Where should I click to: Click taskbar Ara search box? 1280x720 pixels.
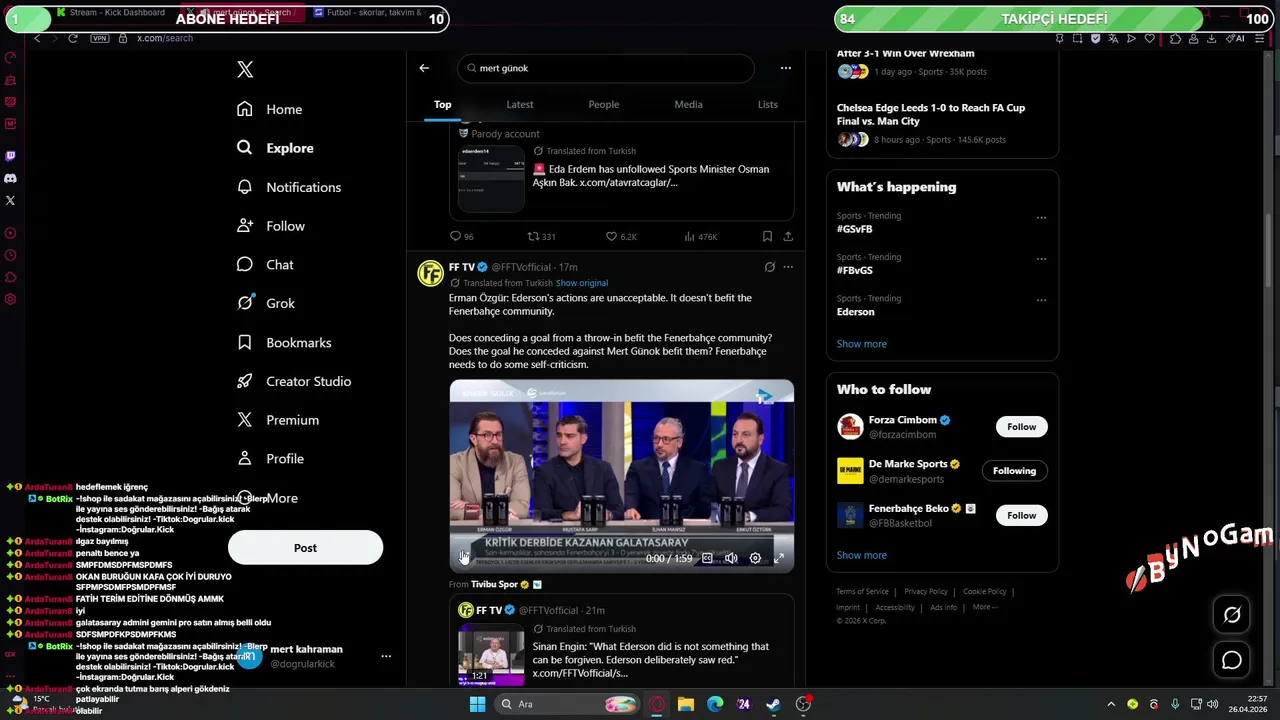tap(568, 704)
